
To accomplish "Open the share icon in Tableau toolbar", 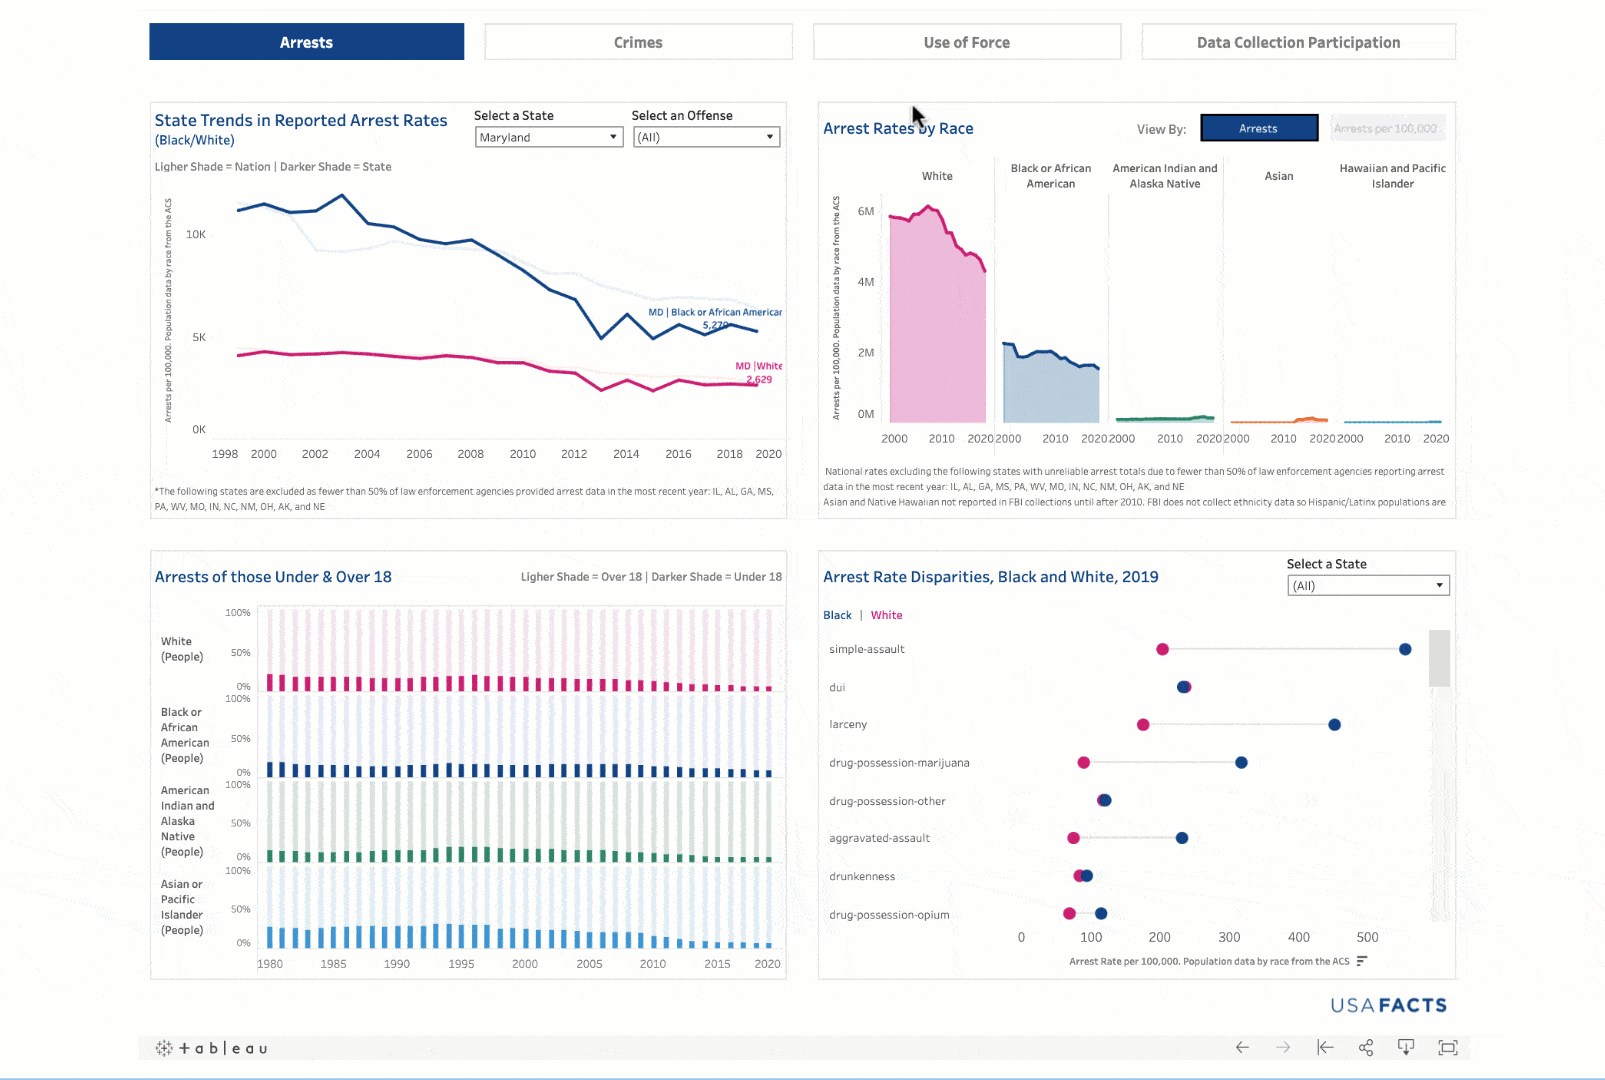I will click(1366, 1047).
